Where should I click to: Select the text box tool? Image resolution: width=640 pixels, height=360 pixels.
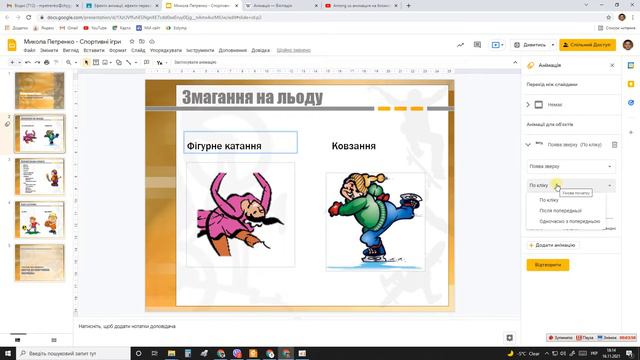tap(96, 62)
